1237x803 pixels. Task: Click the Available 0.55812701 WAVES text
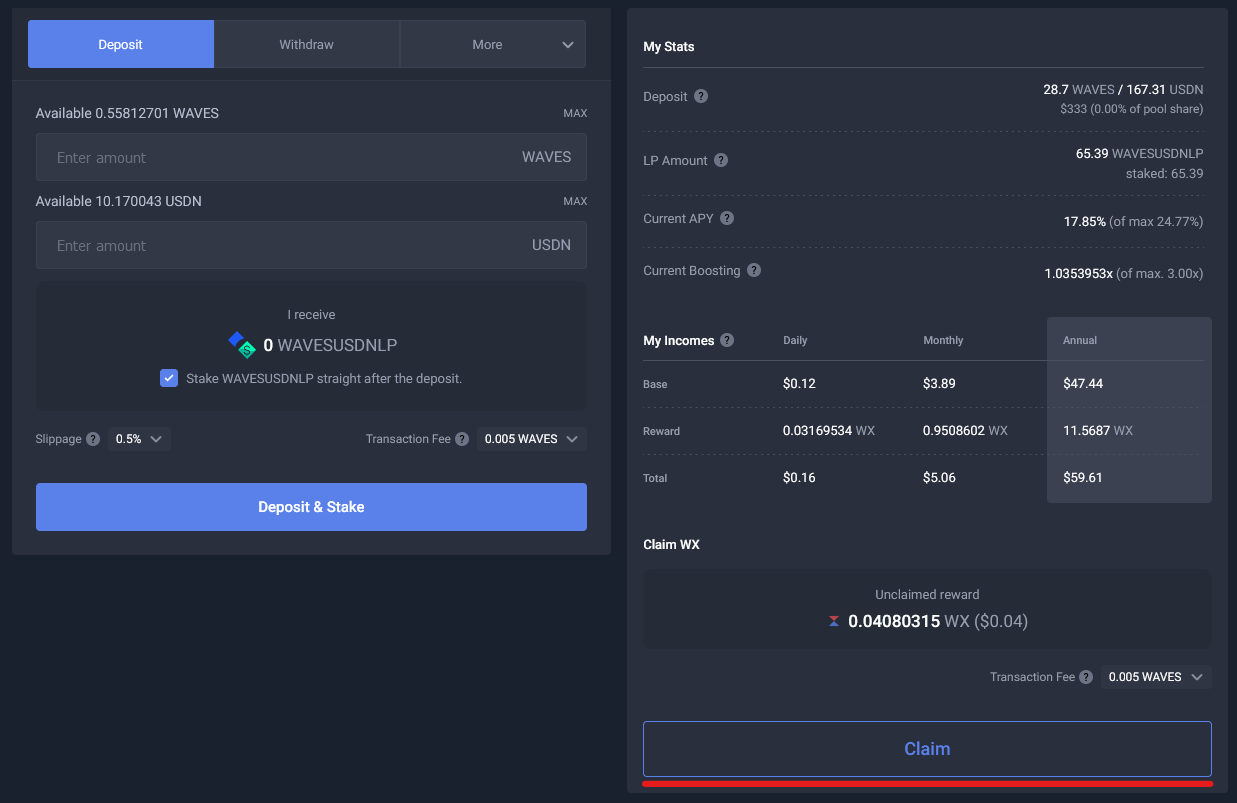(x=127, y=113)
